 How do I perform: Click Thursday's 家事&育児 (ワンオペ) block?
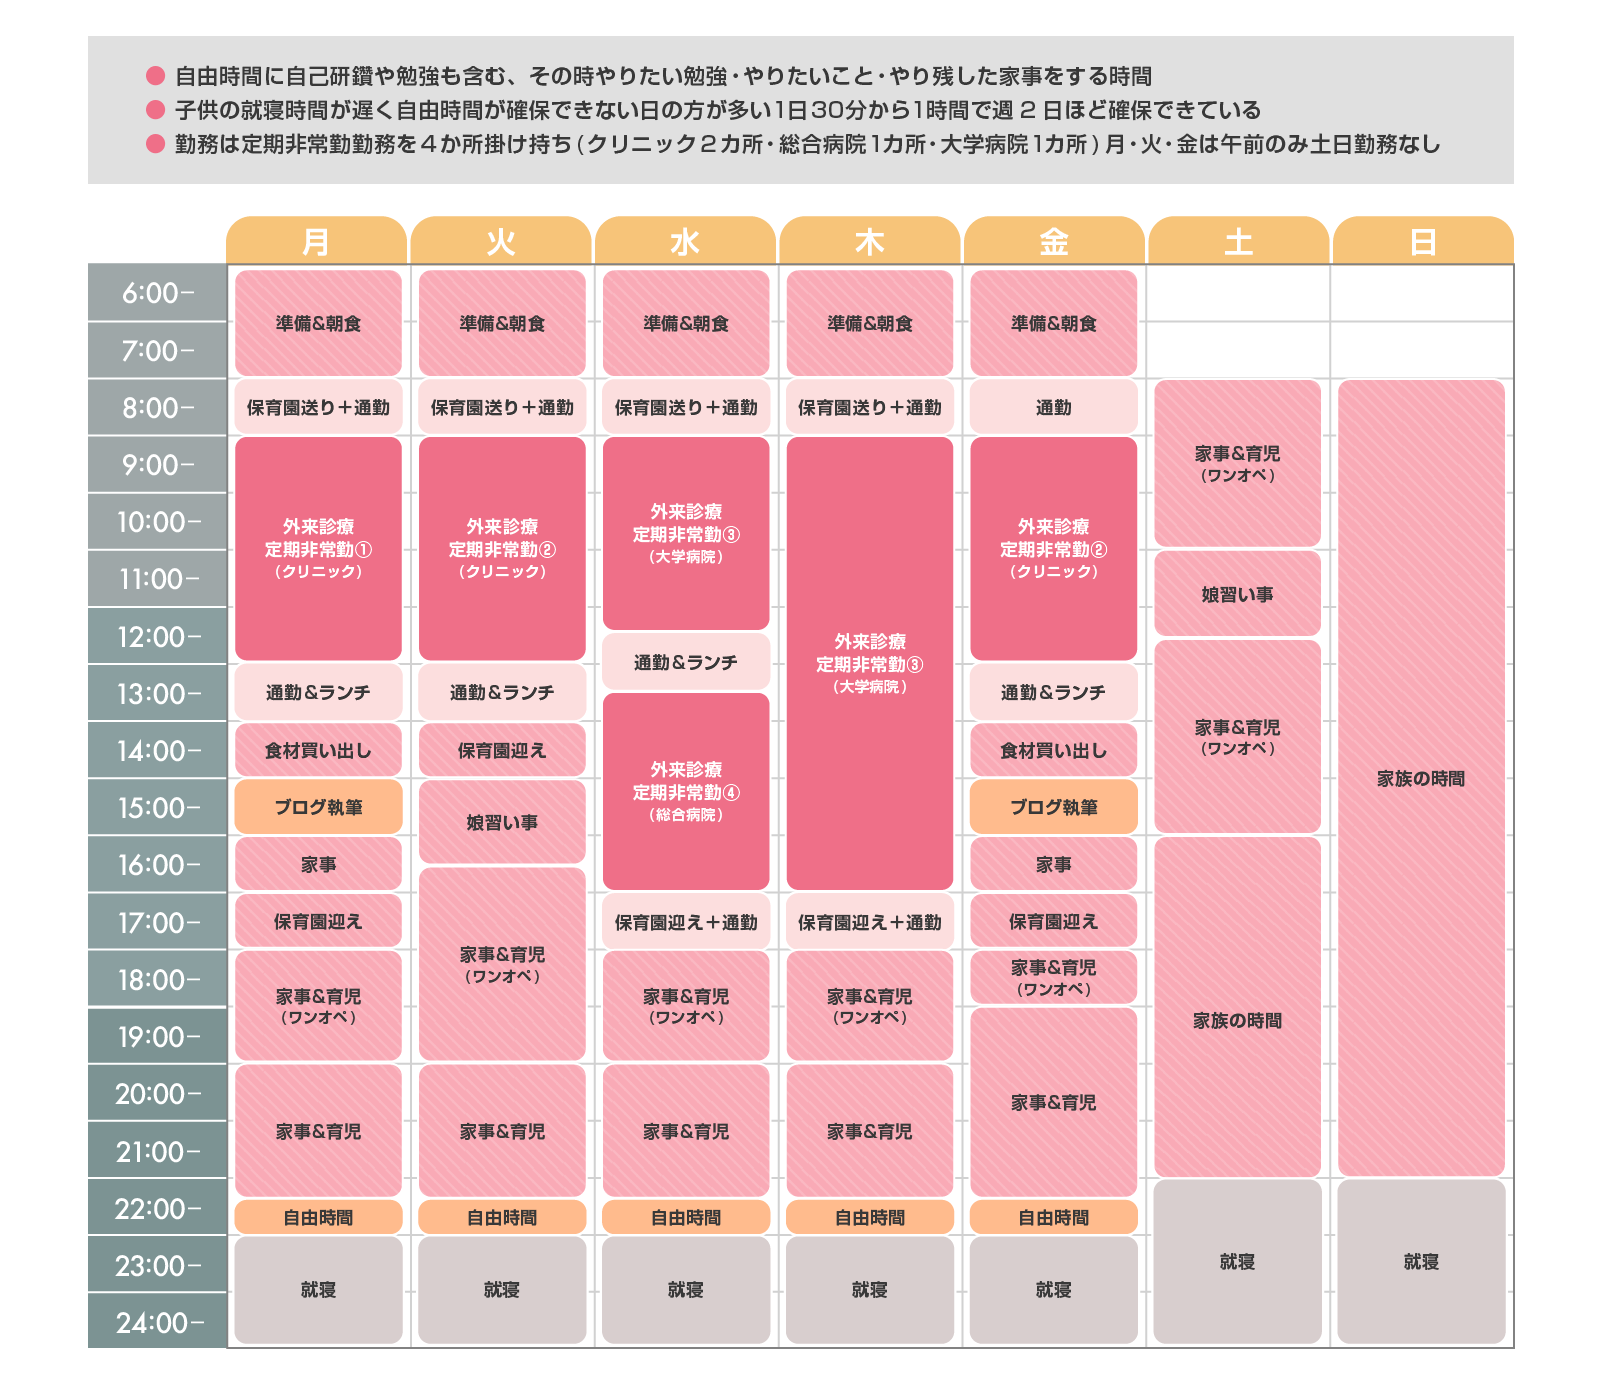point(870,1006)
